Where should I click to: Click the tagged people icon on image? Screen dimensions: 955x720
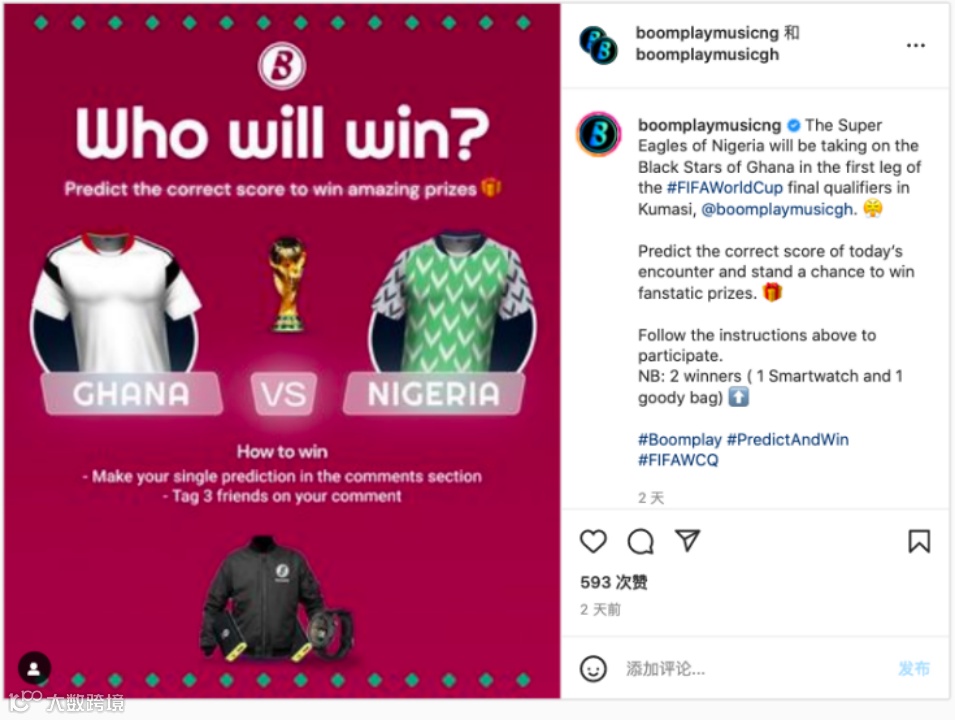tap(34, 669)
